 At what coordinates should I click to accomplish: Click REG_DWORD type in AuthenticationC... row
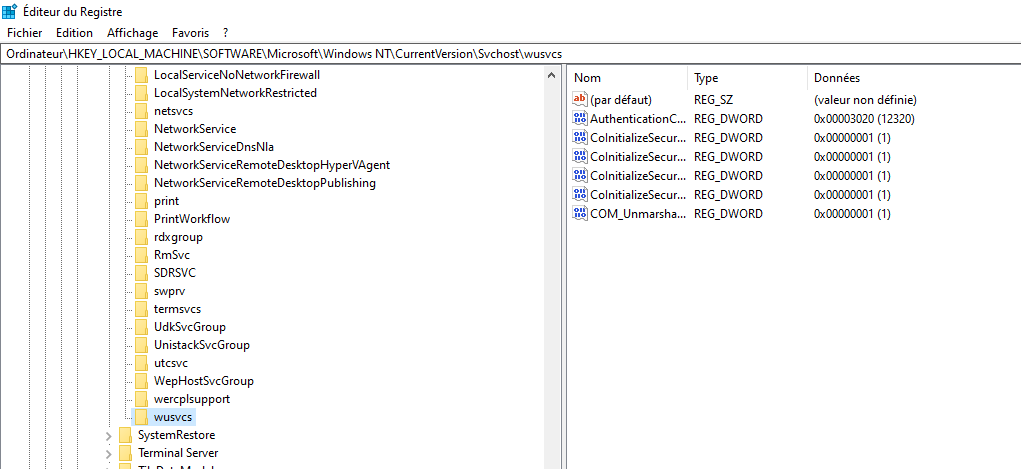[x=728, y=119]
